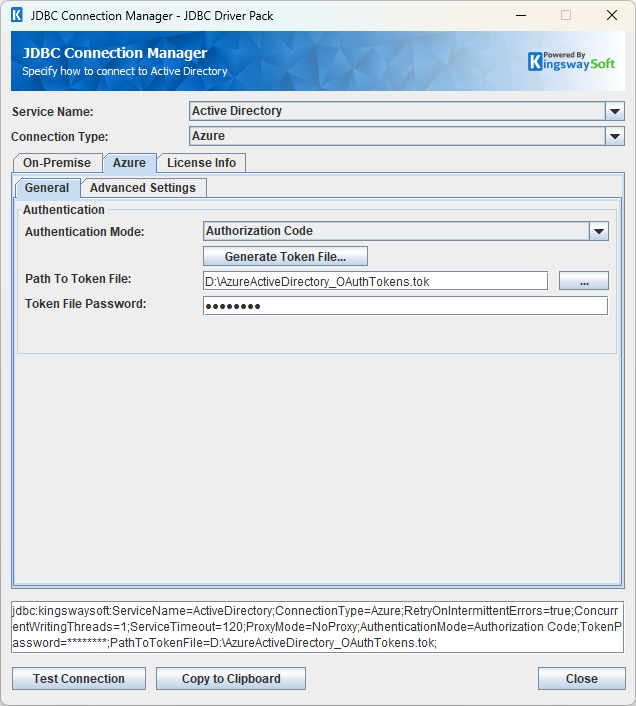Viewport: 636px width, 706px height.
Task: Click the Generate Token File button
Action: tap(285, 257)
